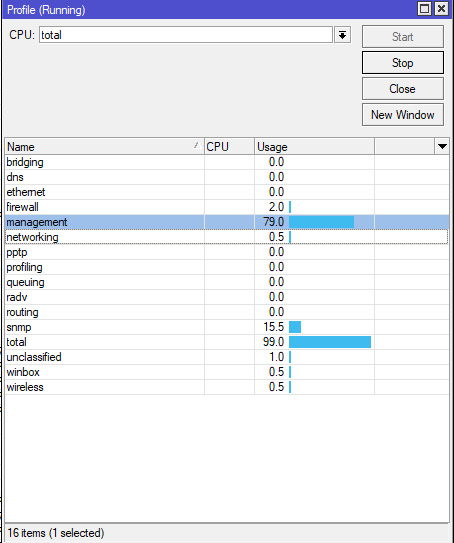This screenshot has width=454, height=543.
Task: Select the management row
Action: pos(227,222)
